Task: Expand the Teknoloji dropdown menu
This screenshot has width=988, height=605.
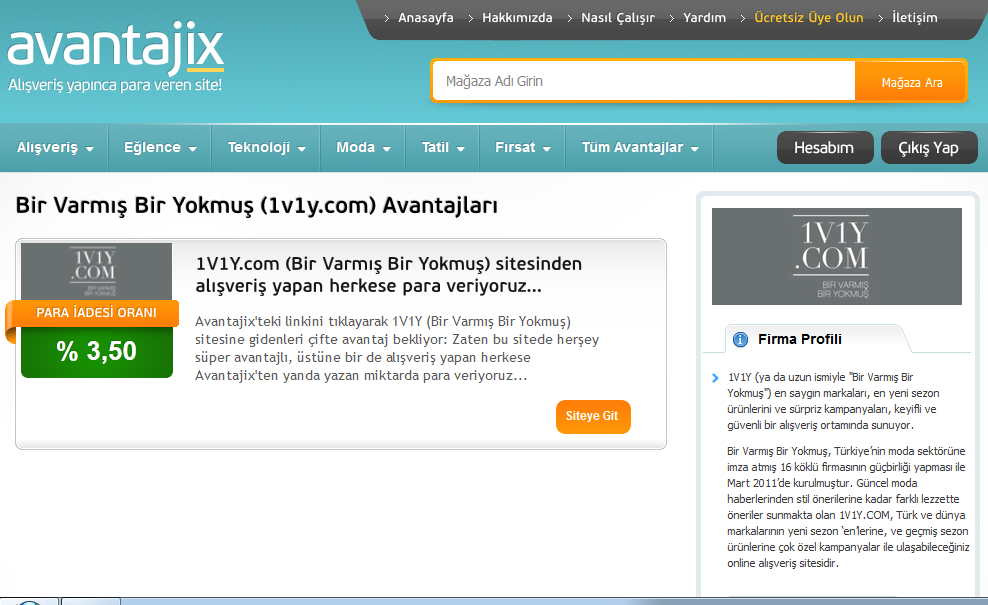Action: 267,147
